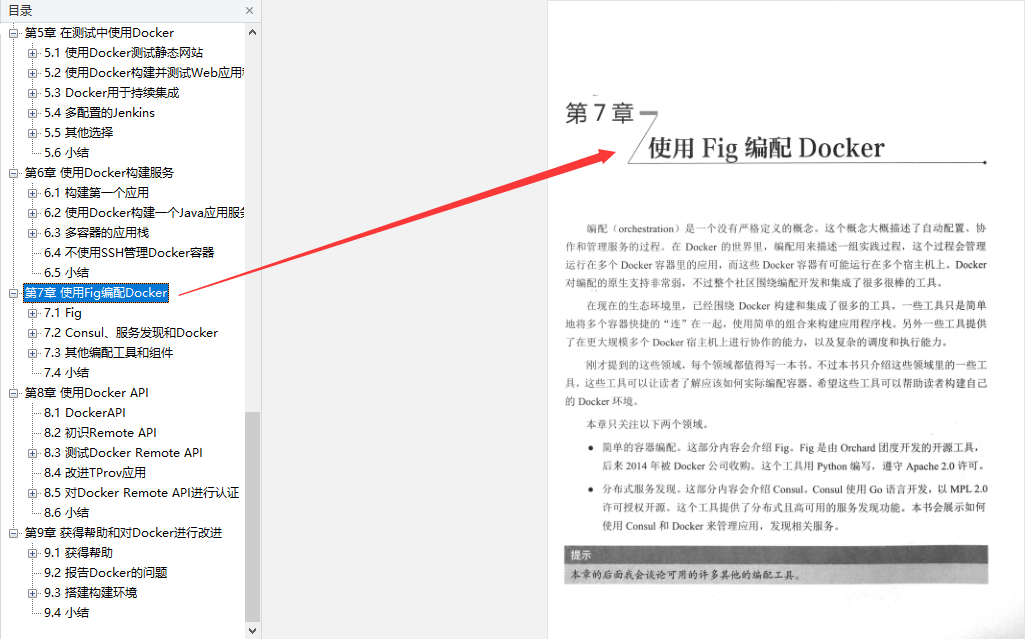This screenshot has height=639, width=1025.
Task: Collapse the 第7章 使用Fig编配Docker node
Action: pos(13,293)
